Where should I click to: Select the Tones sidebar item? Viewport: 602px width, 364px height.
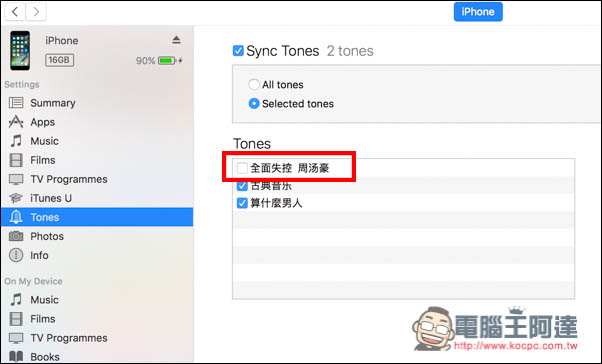(x=97, y=217)
